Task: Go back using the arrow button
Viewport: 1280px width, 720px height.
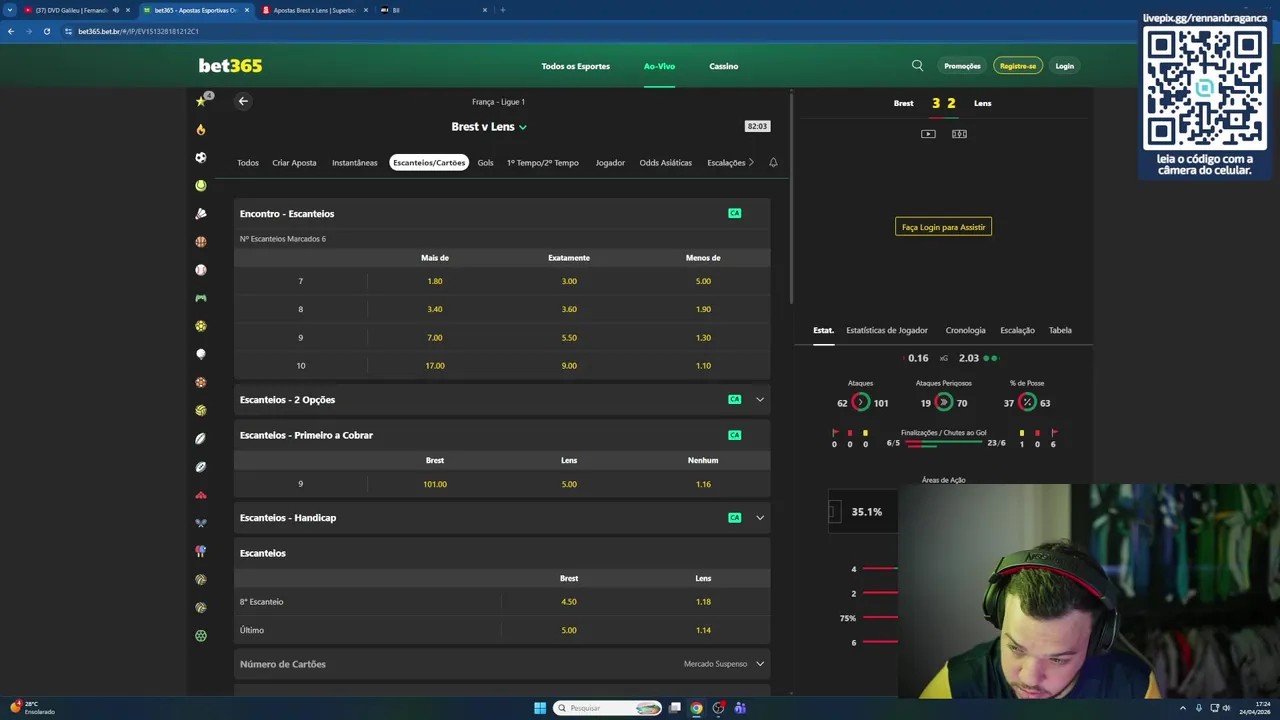Action: [x=243, y=101]
